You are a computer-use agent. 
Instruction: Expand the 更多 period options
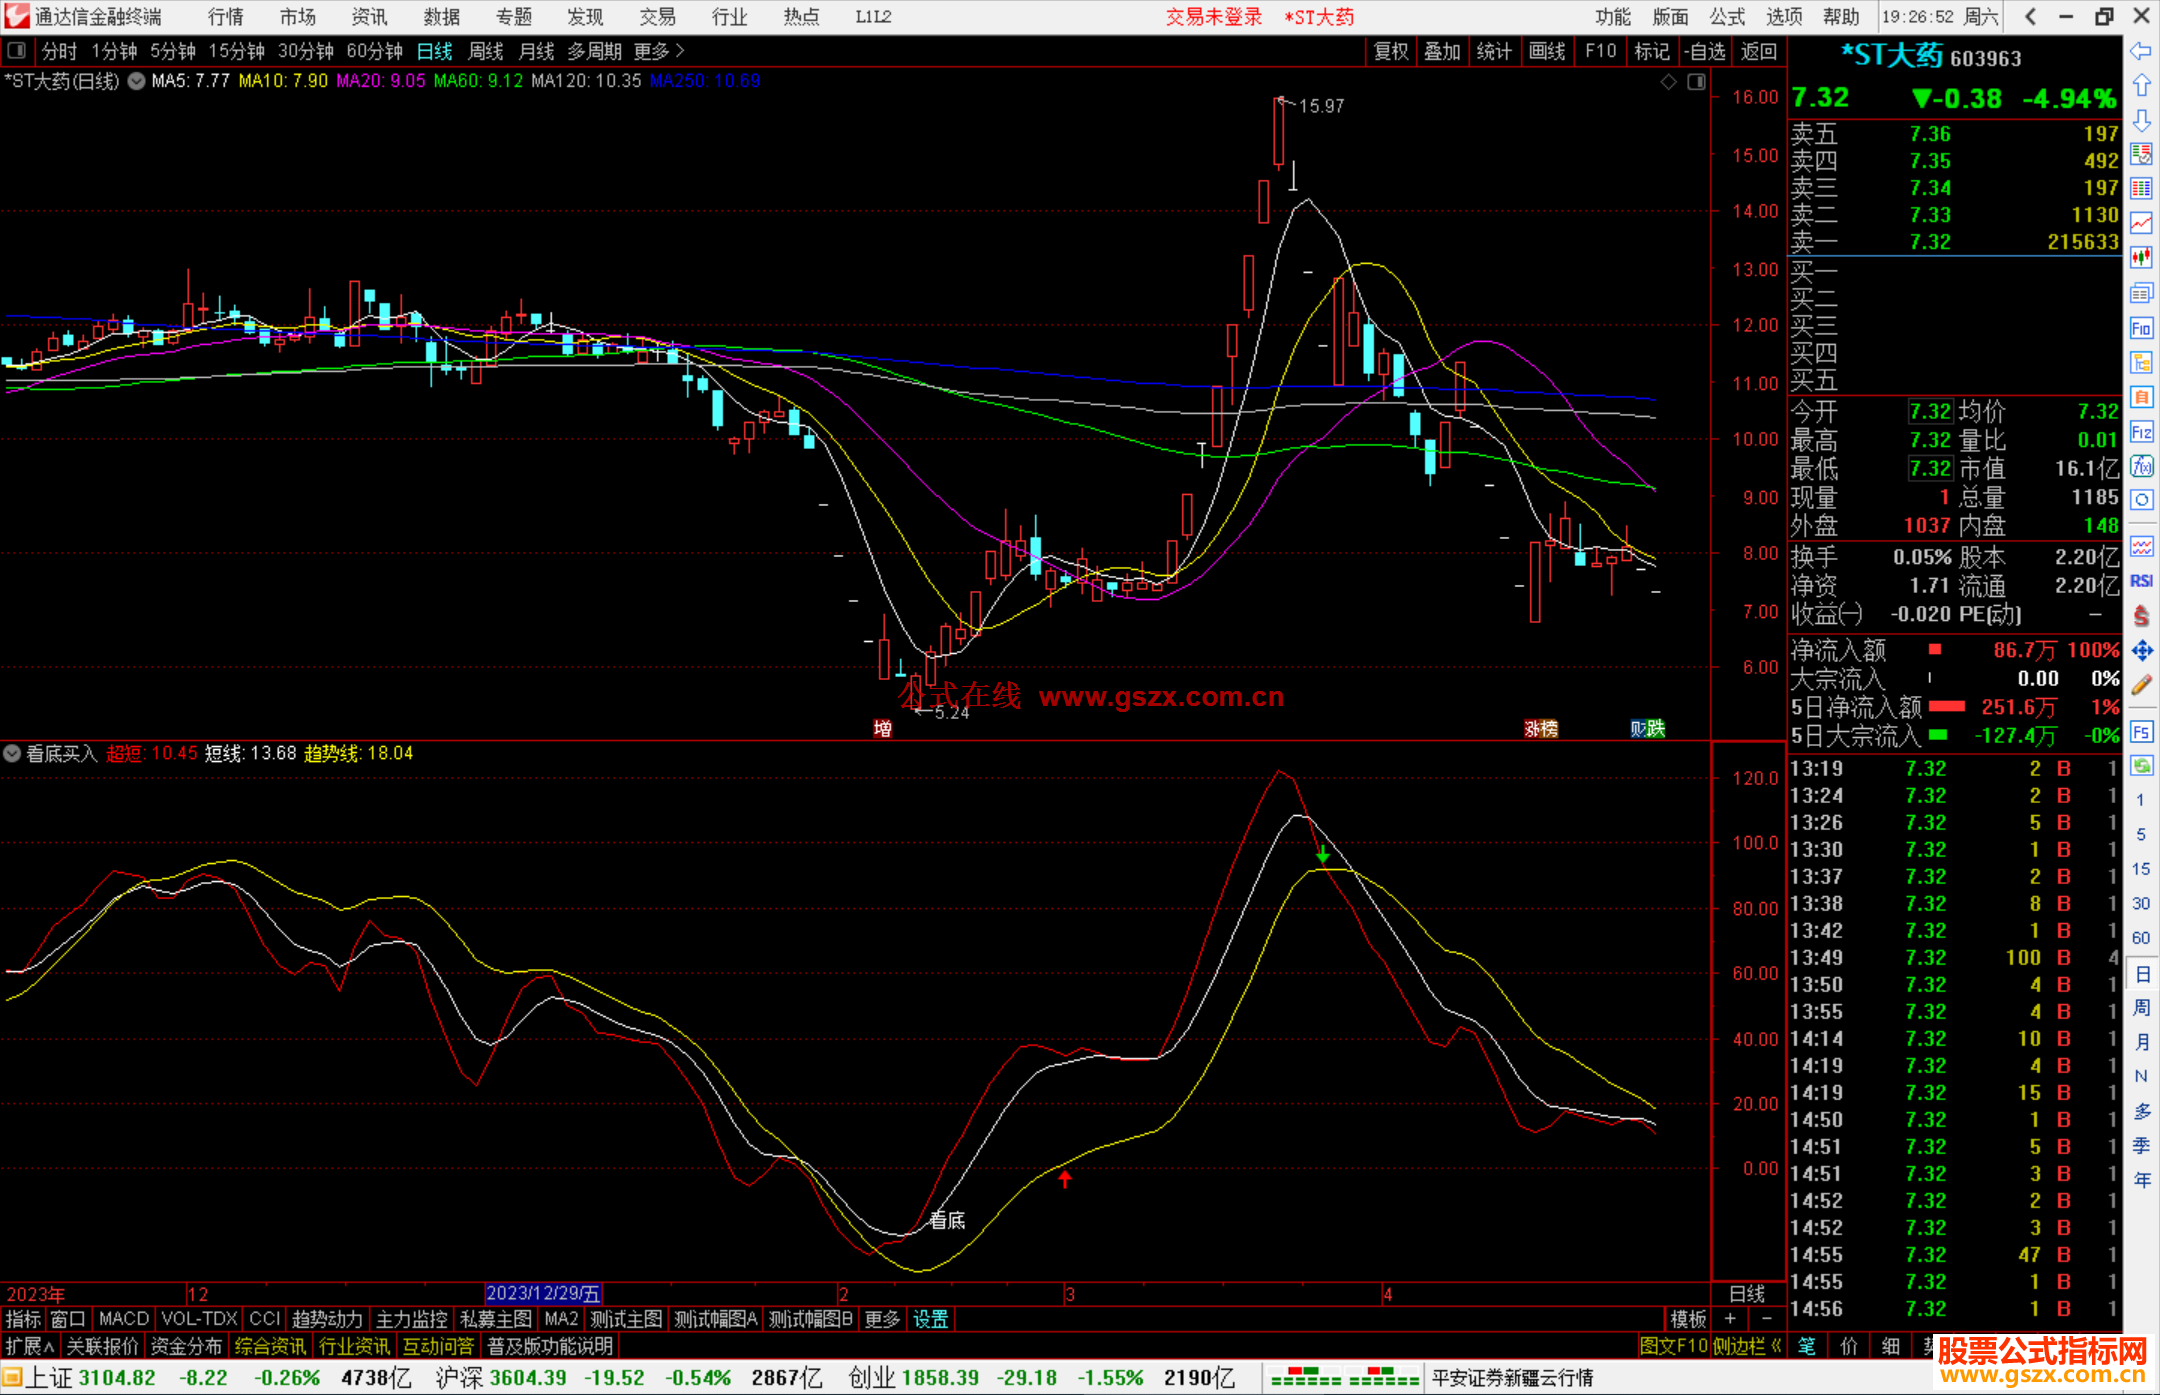pos(659,51)
